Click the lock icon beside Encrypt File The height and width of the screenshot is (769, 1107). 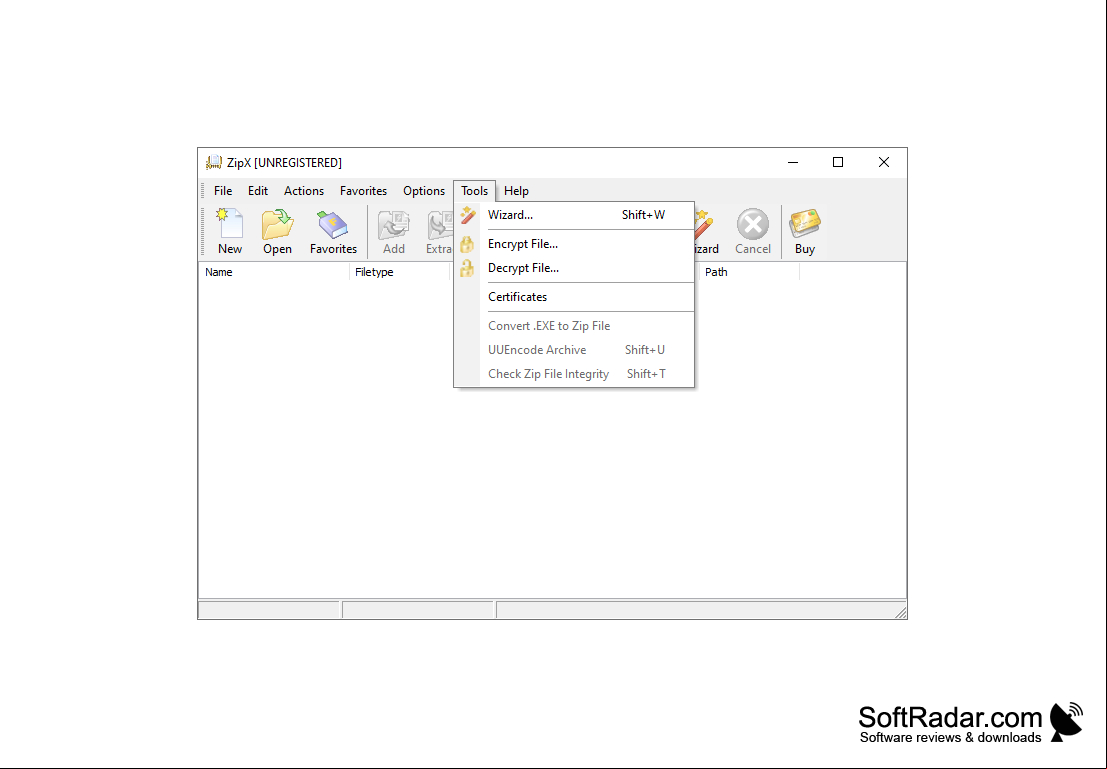(467, 244)
